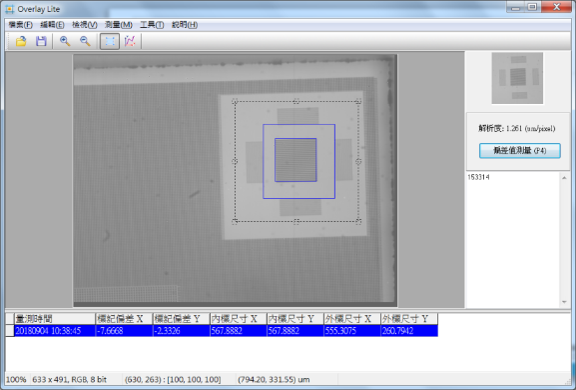Click the inner blue box in the image

[x=296, y=160]
